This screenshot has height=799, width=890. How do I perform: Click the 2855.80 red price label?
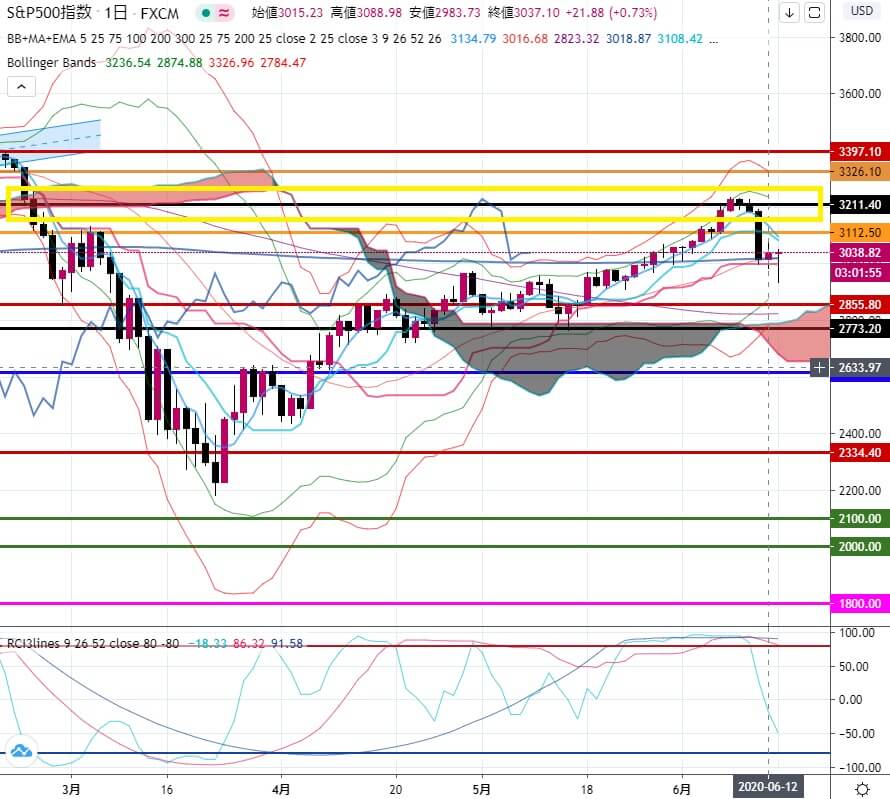point(860,305)
